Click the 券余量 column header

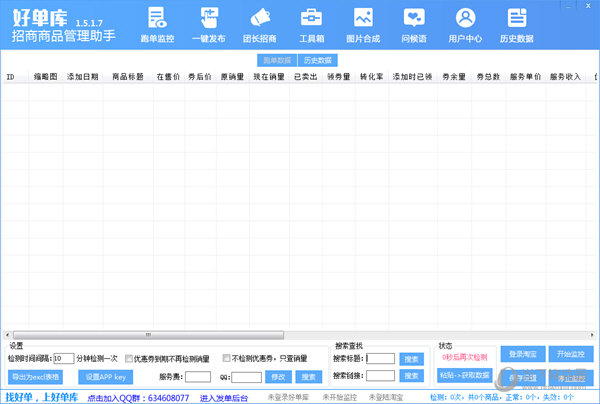pos(454,77)
